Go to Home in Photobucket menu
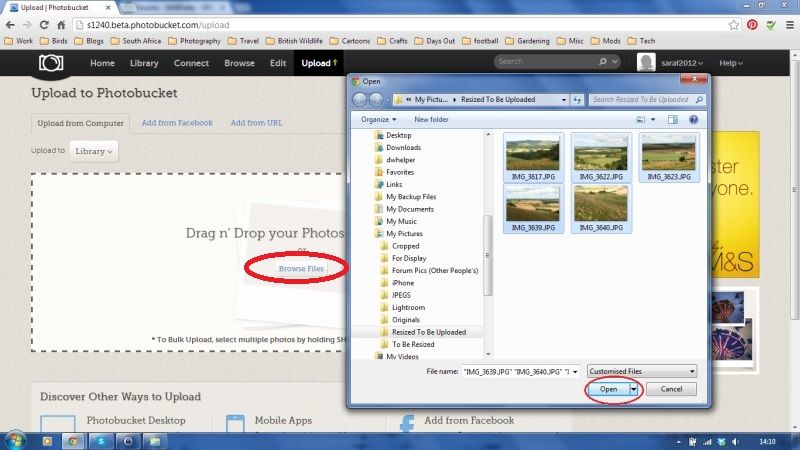Viewport: 800px width, 450px height. (102, 63)
